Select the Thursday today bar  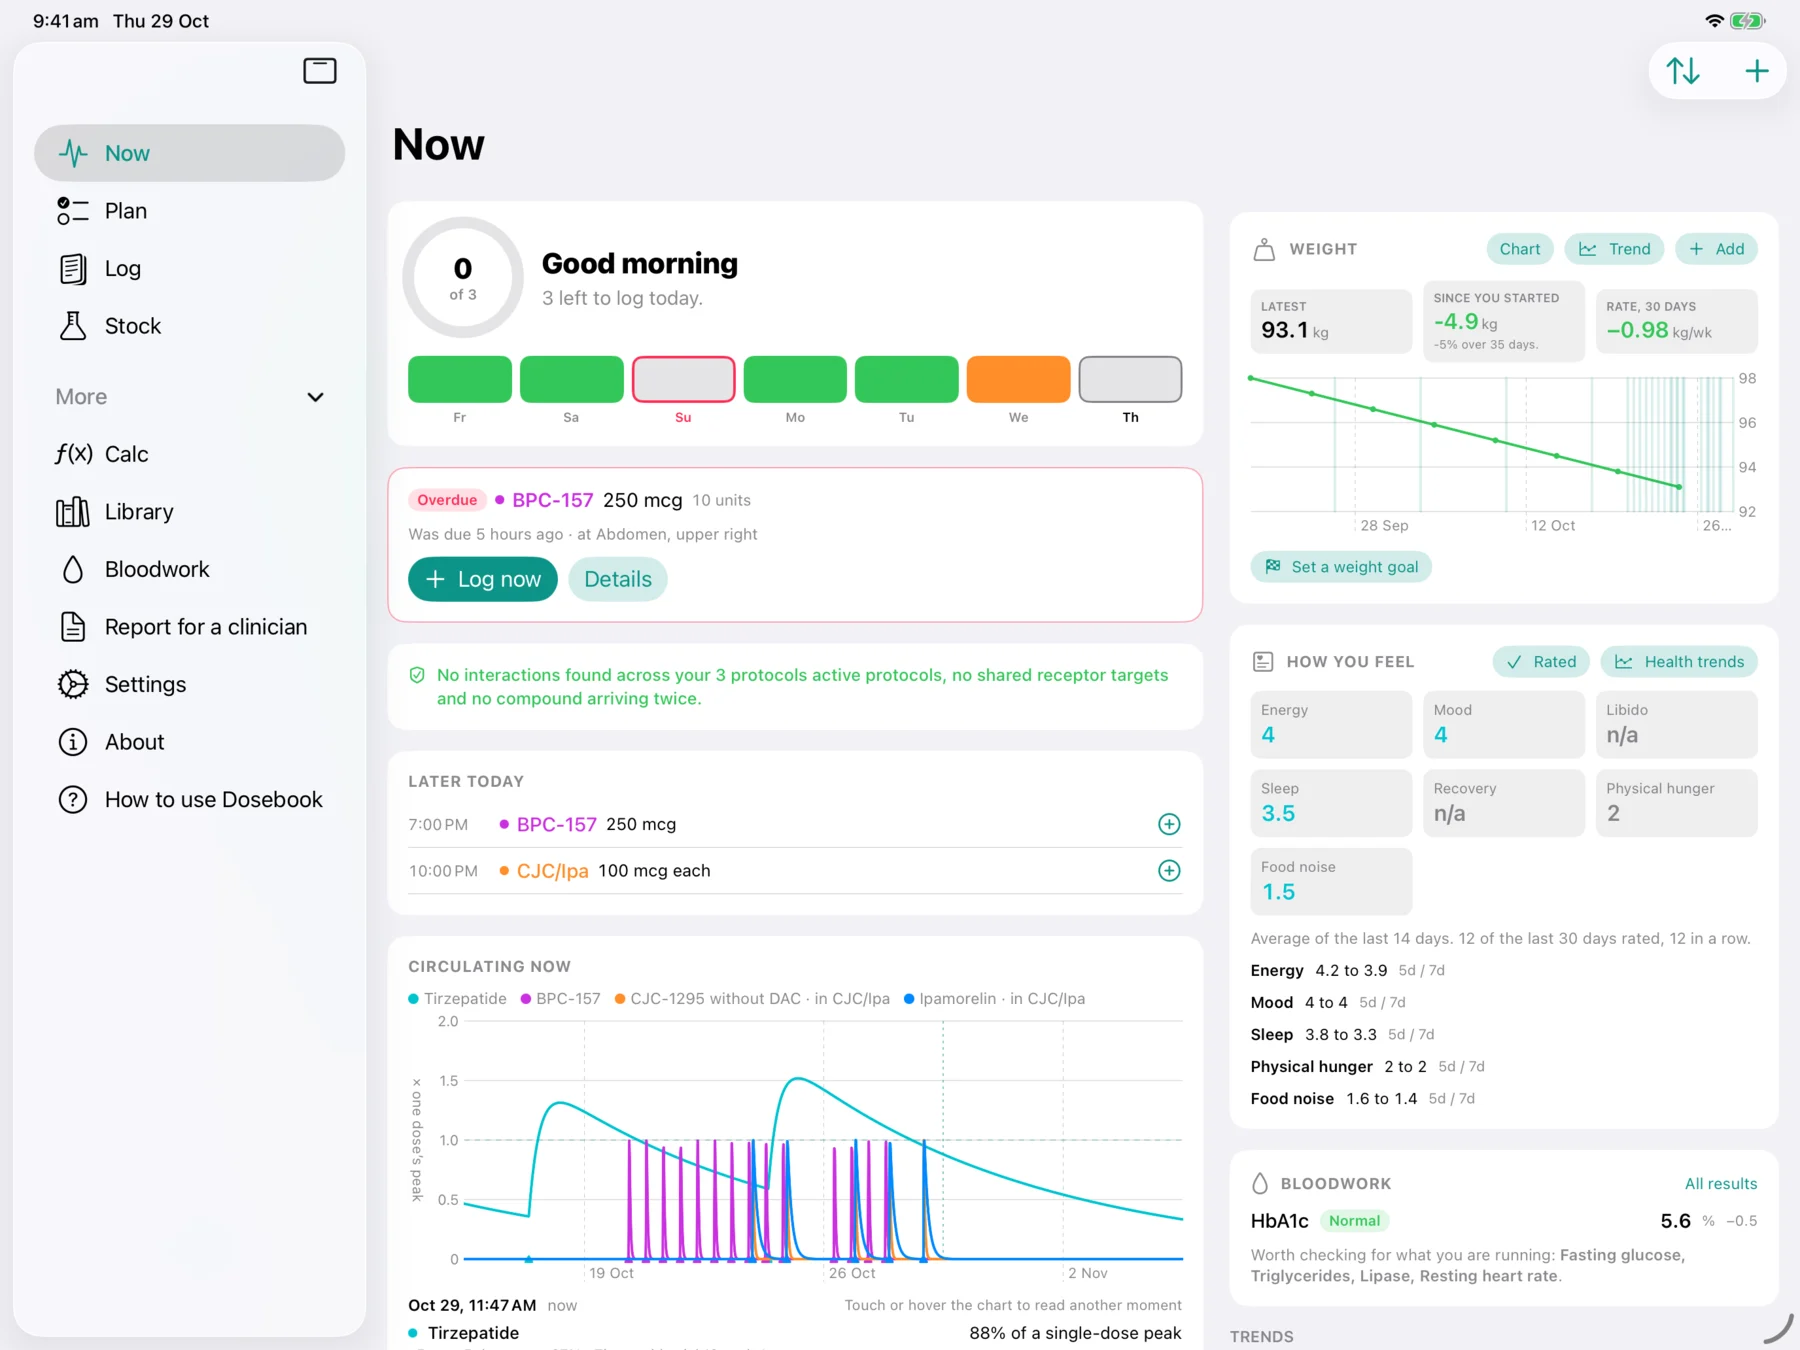pos(1130,379)
